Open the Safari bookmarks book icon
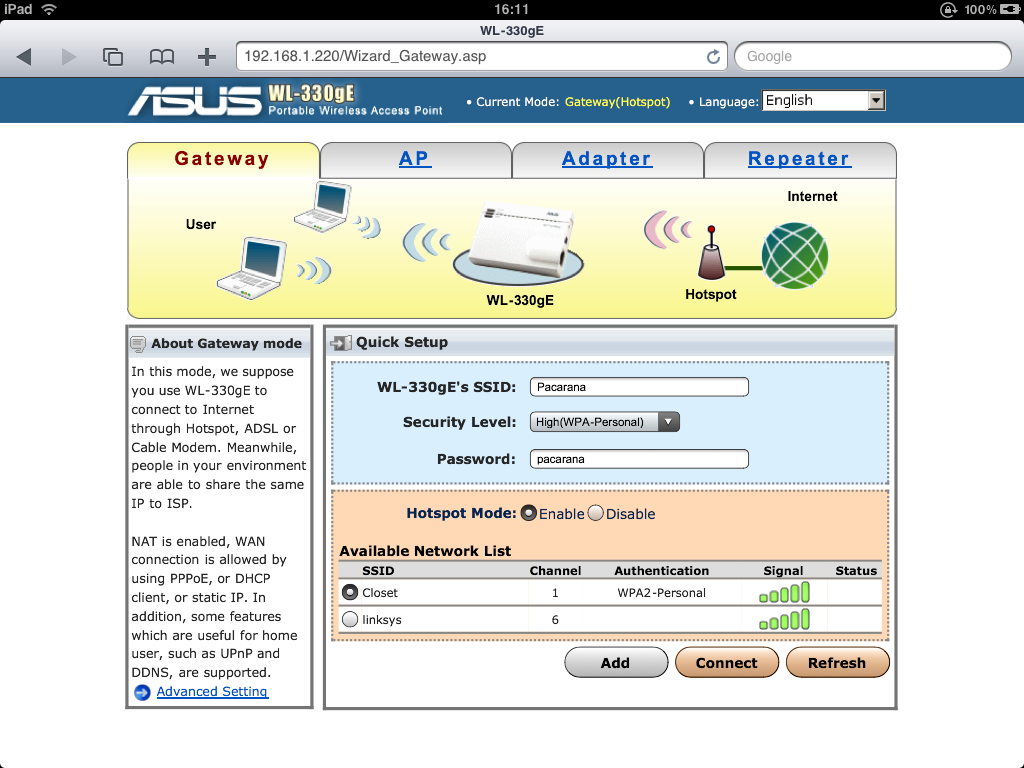 [x=161, y=57]
